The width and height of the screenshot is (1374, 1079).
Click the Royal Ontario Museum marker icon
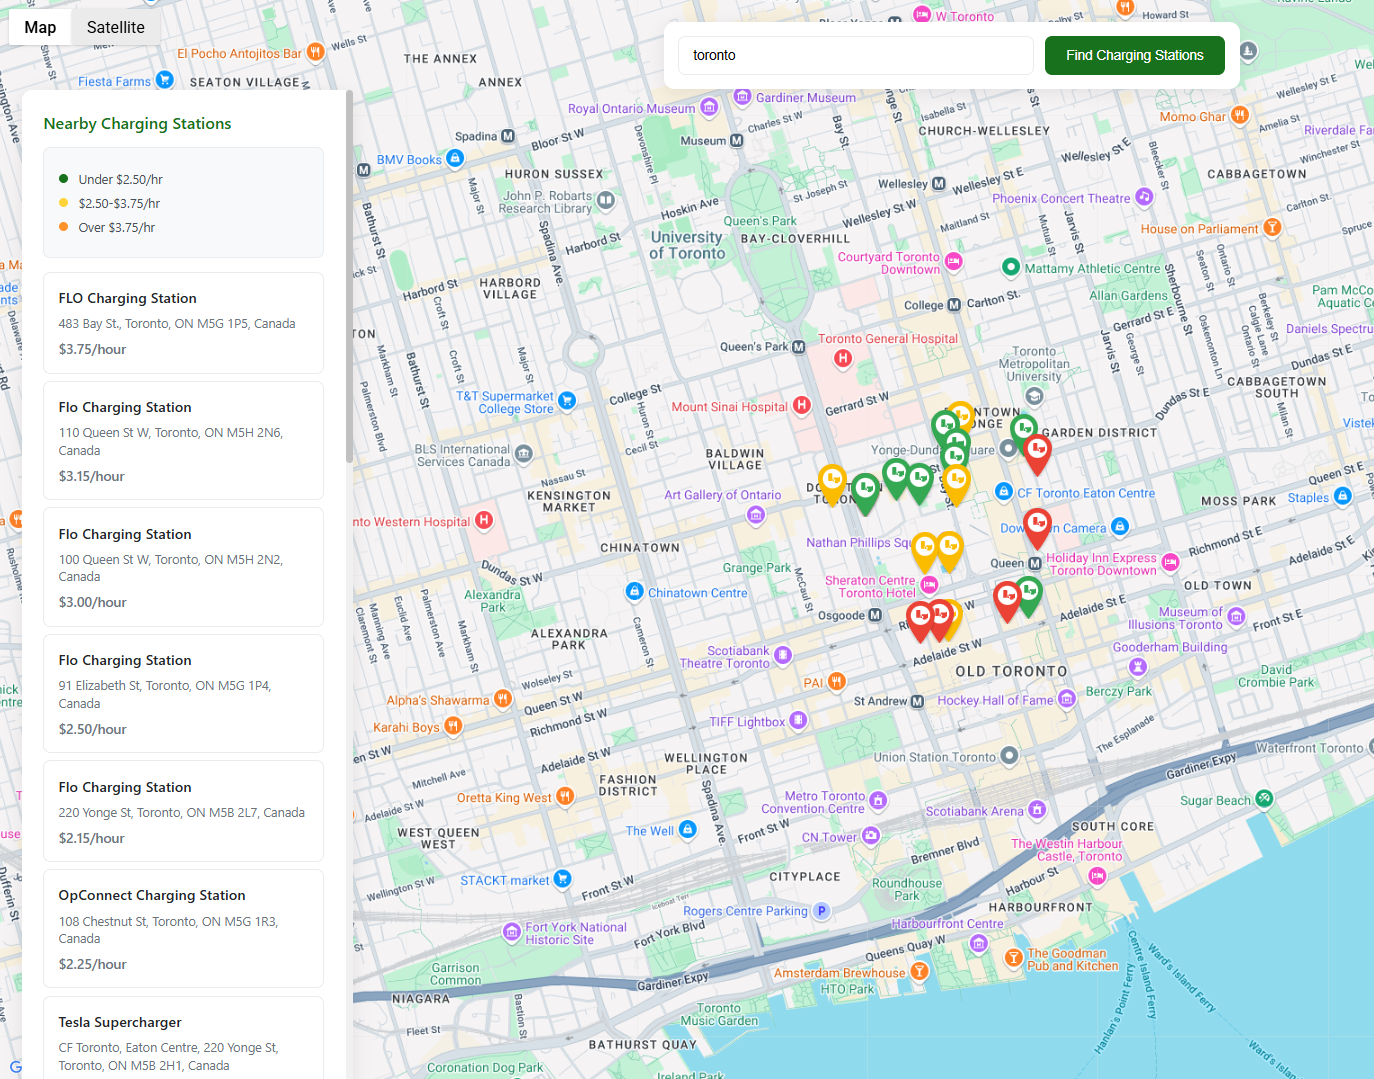click(x=709, y=106)
